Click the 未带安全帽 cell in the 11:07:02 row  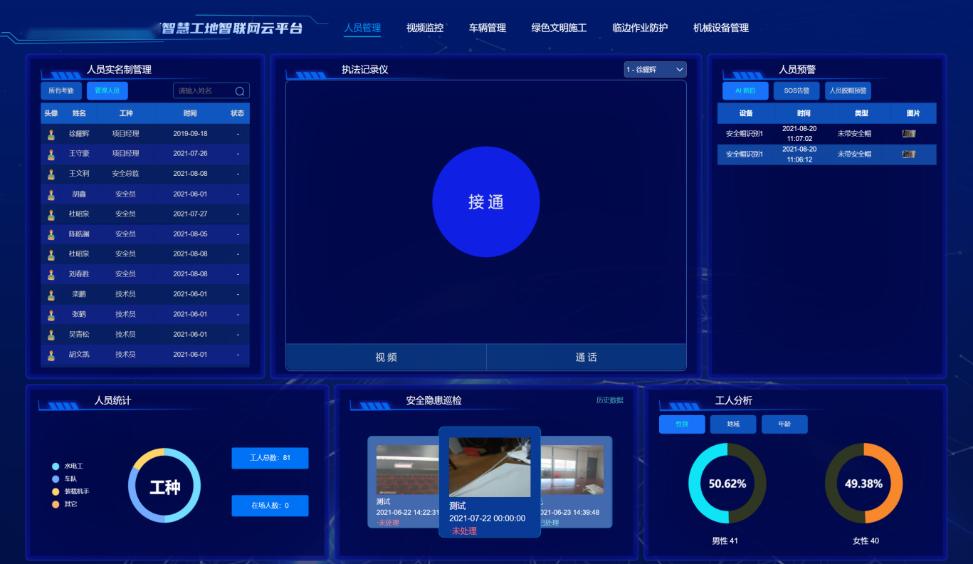pos(854,133)
